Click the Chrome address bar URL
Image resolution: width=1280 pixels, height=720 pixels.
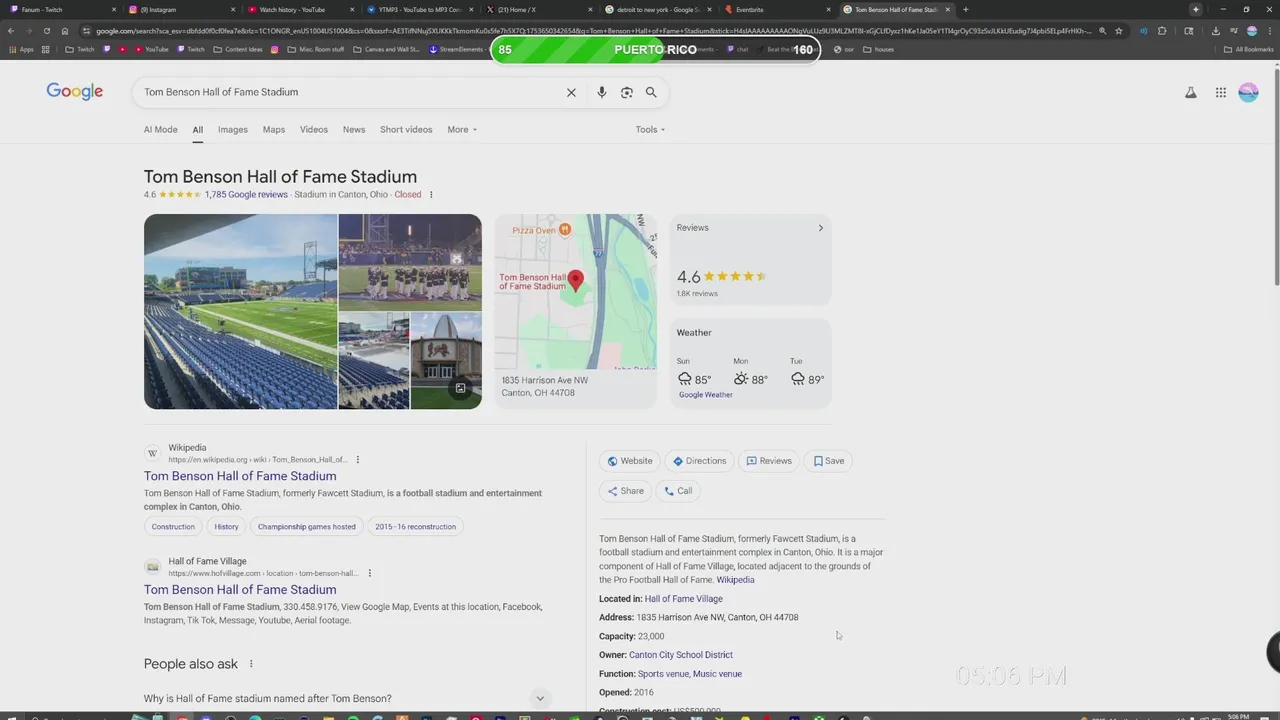[x=590, y=31]
